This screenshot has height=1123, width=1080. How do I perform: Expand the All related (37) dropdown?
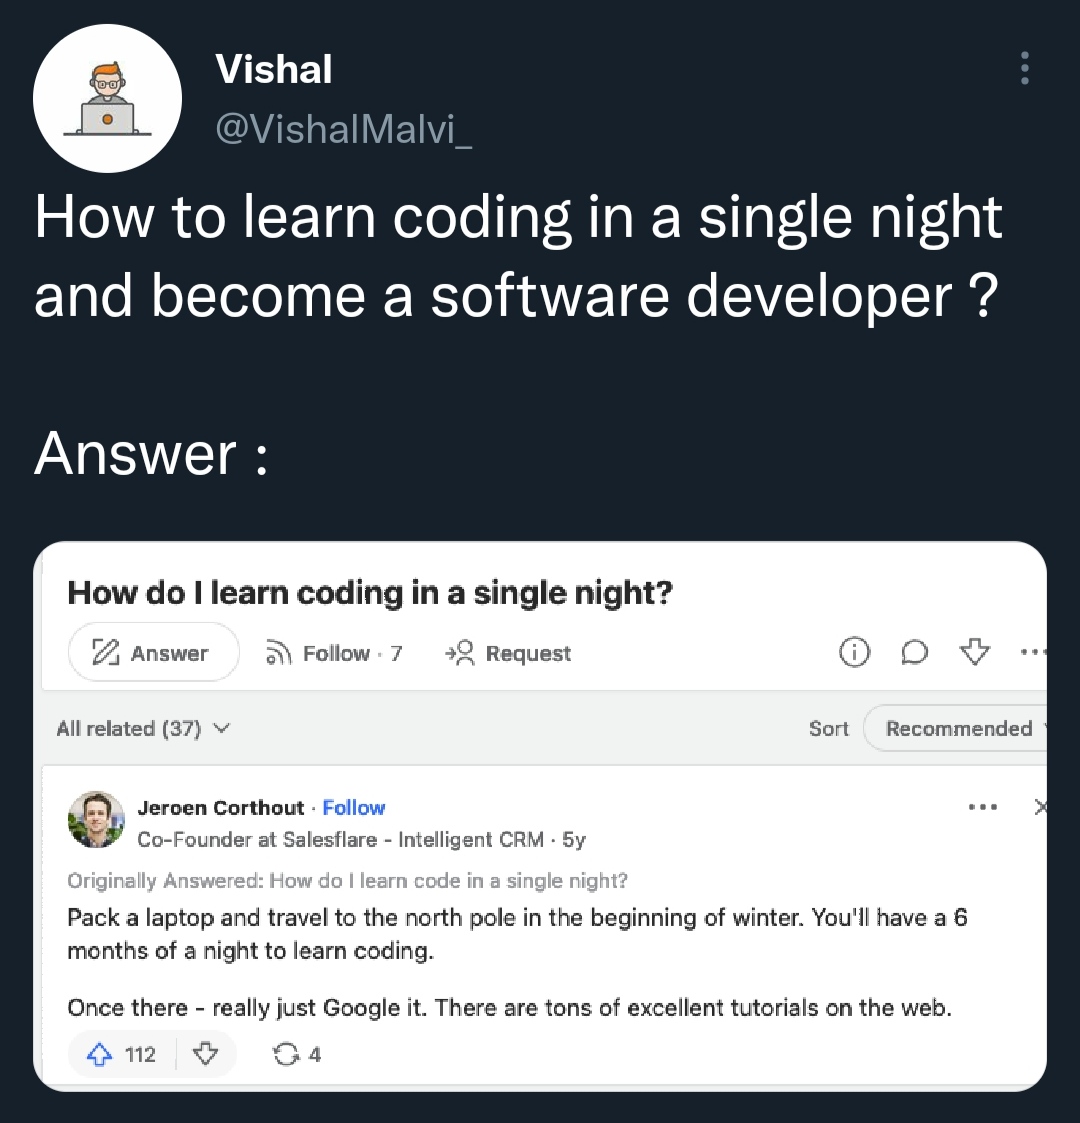click(143, 729)
